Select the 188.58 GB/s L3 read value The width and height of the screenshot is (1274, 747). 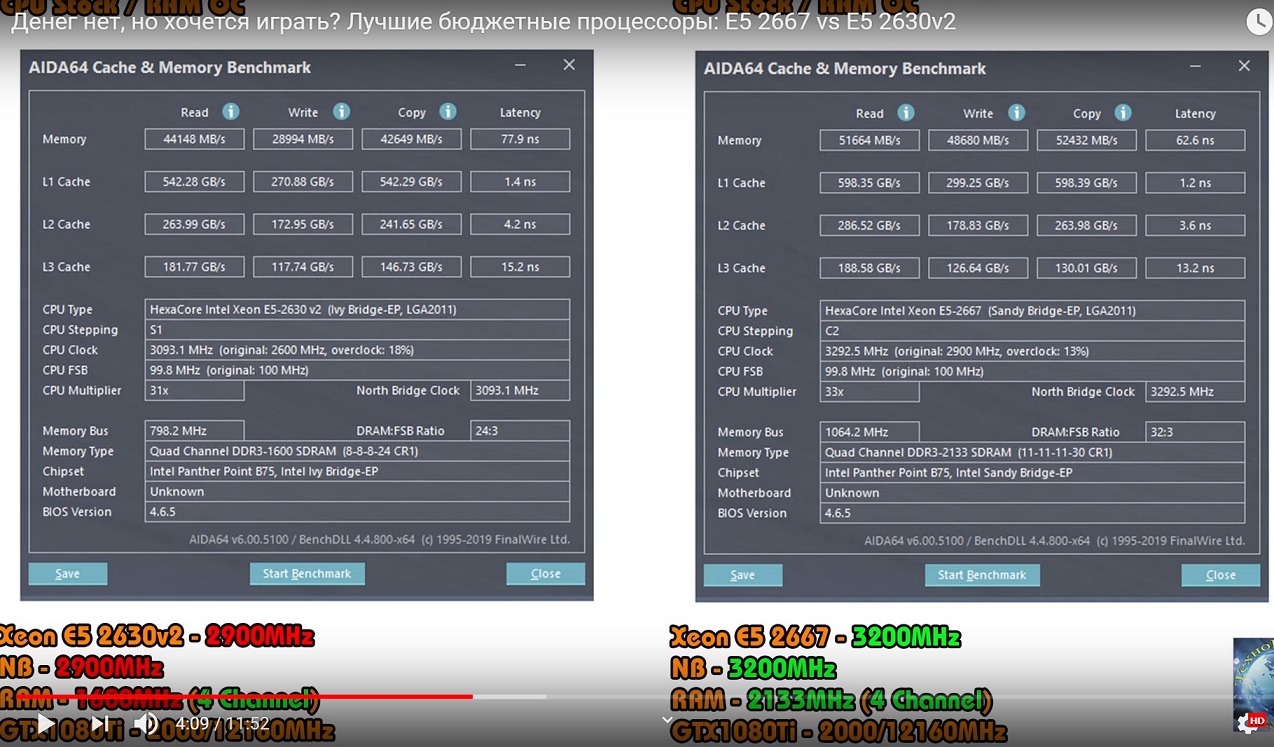tap(870, 268)
